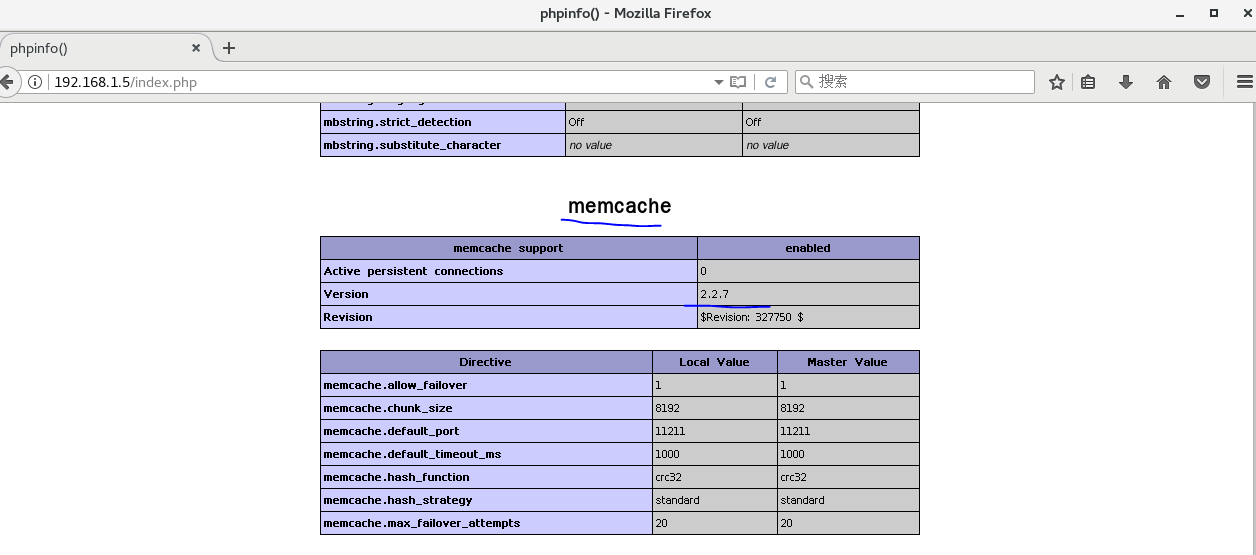Select the $Revision: 327750 $ value
The height and width of the screenshot is (555, 1256).
pos(752,317)
